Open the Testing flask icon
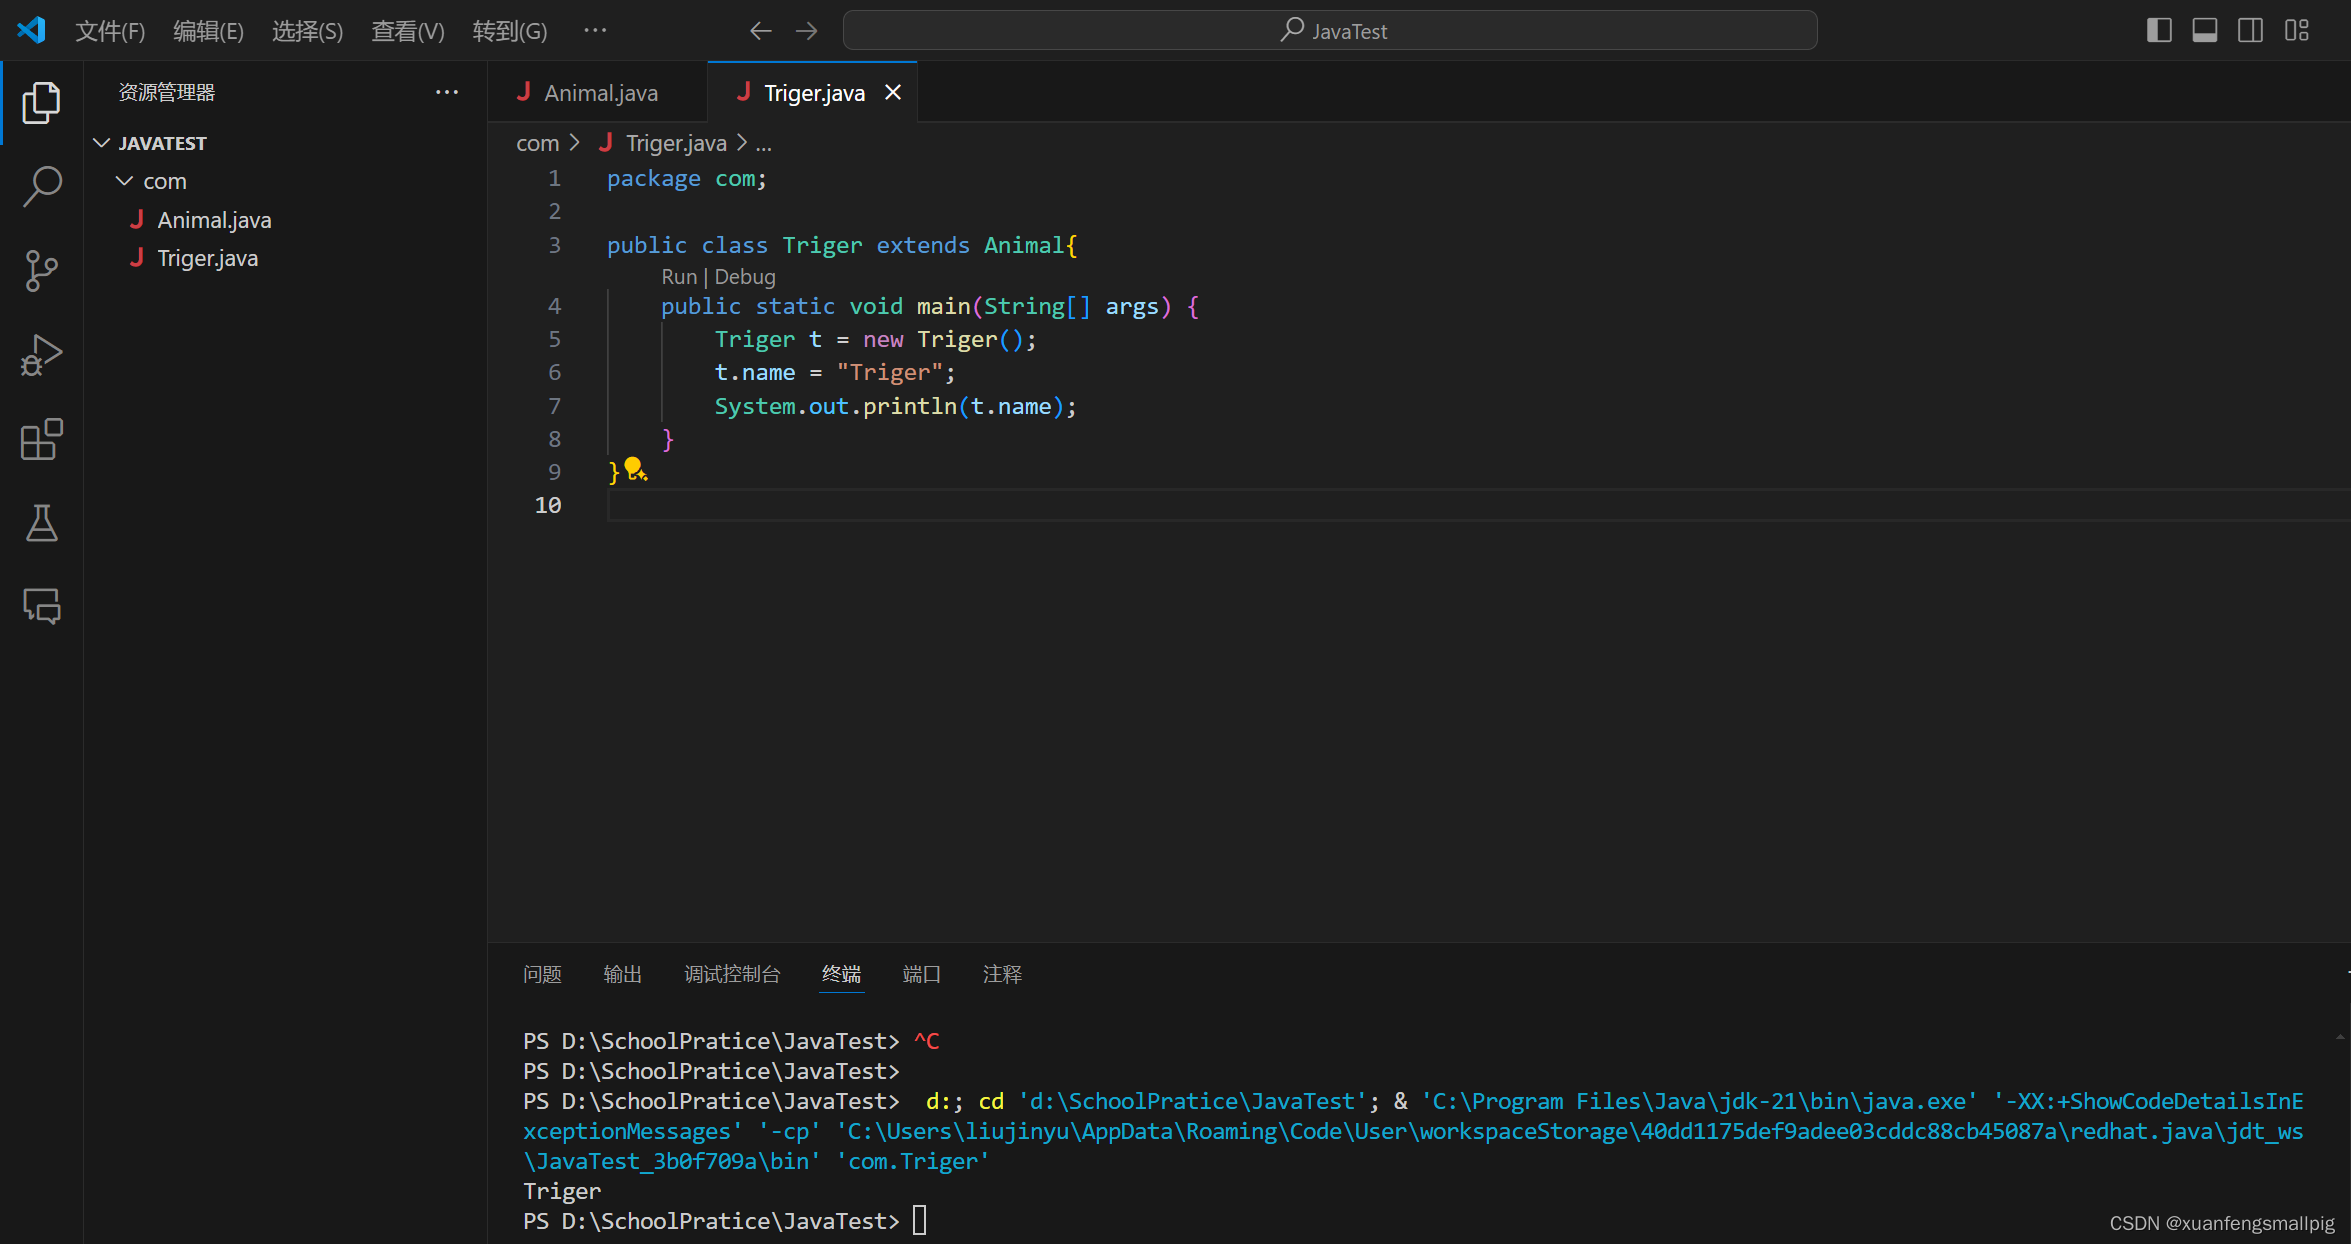The image size is (2351, 1244). (x=41, y=522)
